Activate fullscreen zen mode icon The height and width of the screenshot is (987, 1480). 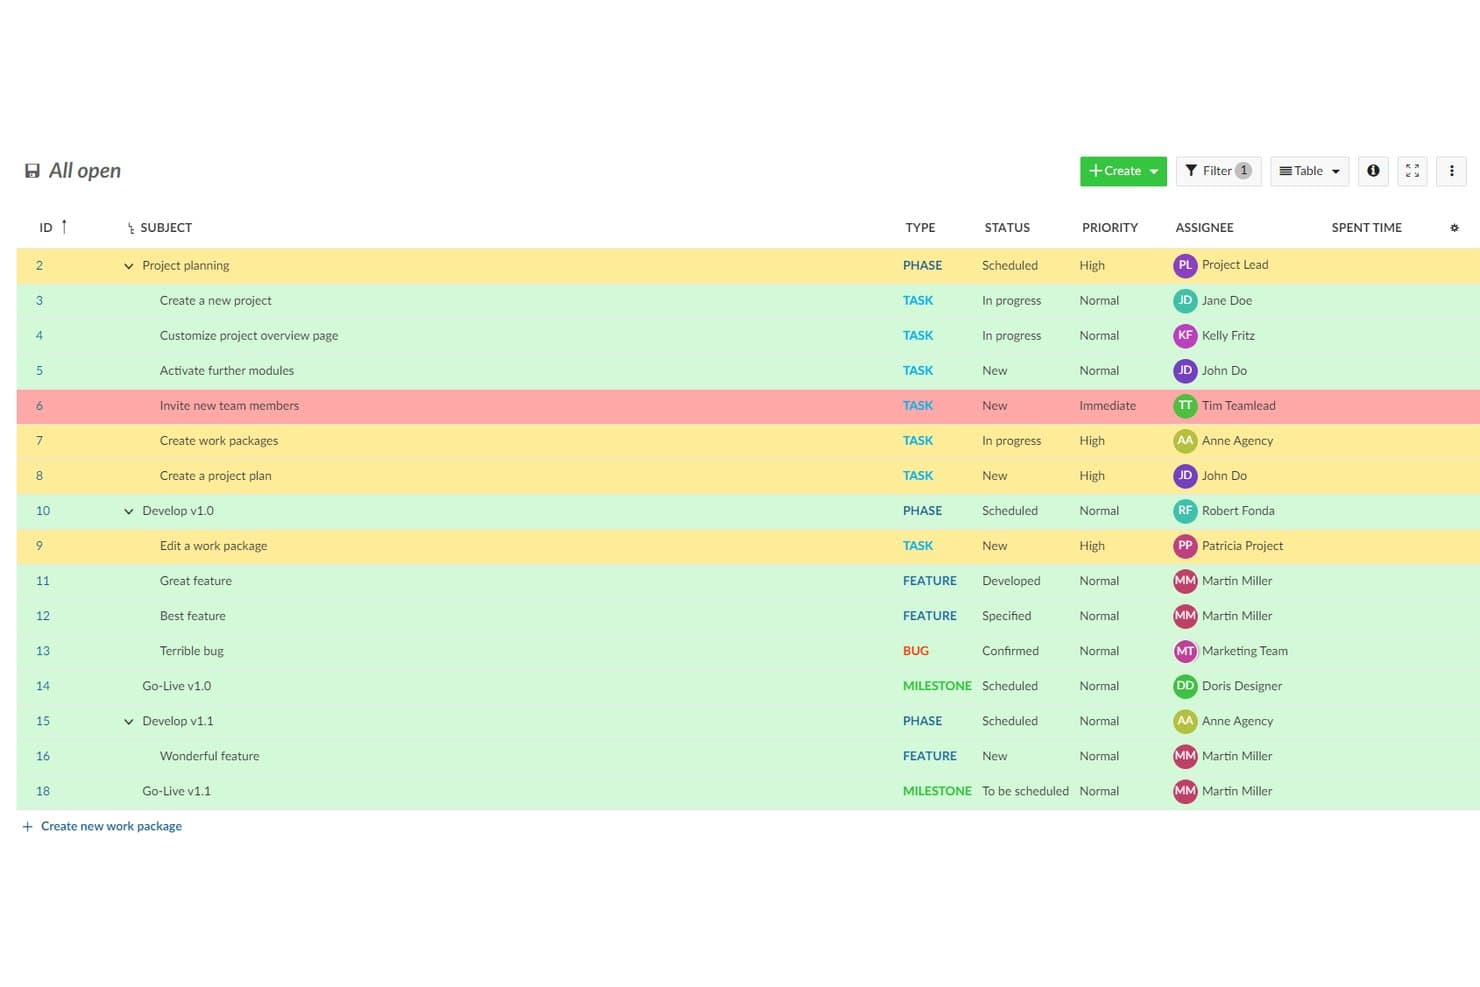(1412, 171)
